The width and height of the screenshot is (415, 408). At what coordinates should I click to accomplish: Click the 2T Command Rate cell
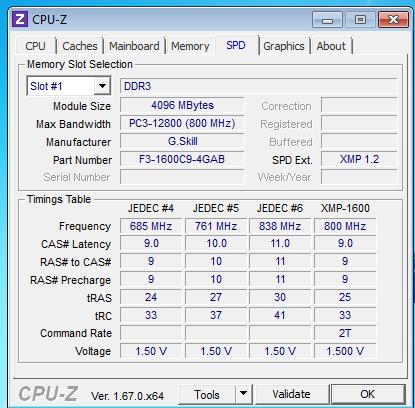click(345, 333)
